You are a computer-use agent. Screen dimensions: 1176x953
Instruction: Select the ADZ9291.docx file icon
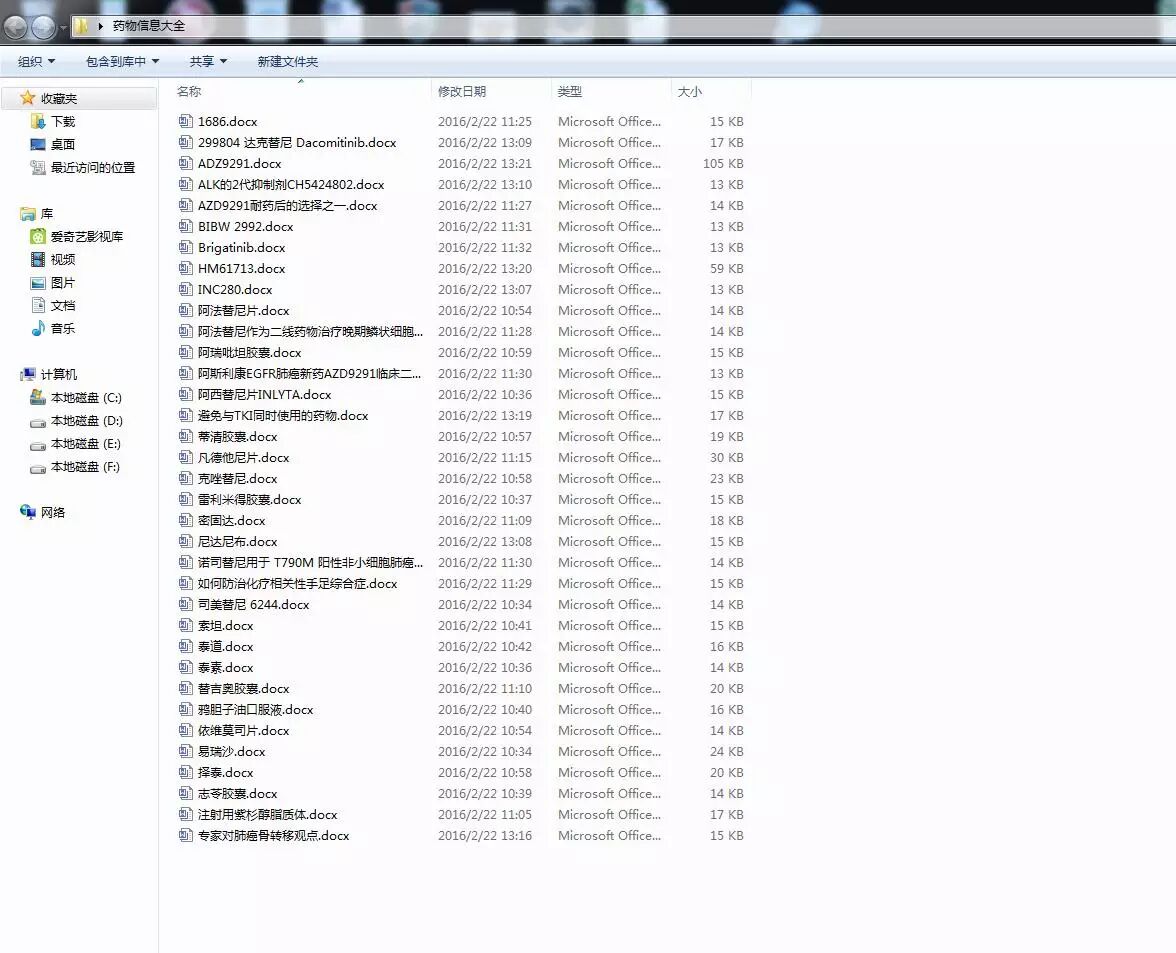pos(185,163)
